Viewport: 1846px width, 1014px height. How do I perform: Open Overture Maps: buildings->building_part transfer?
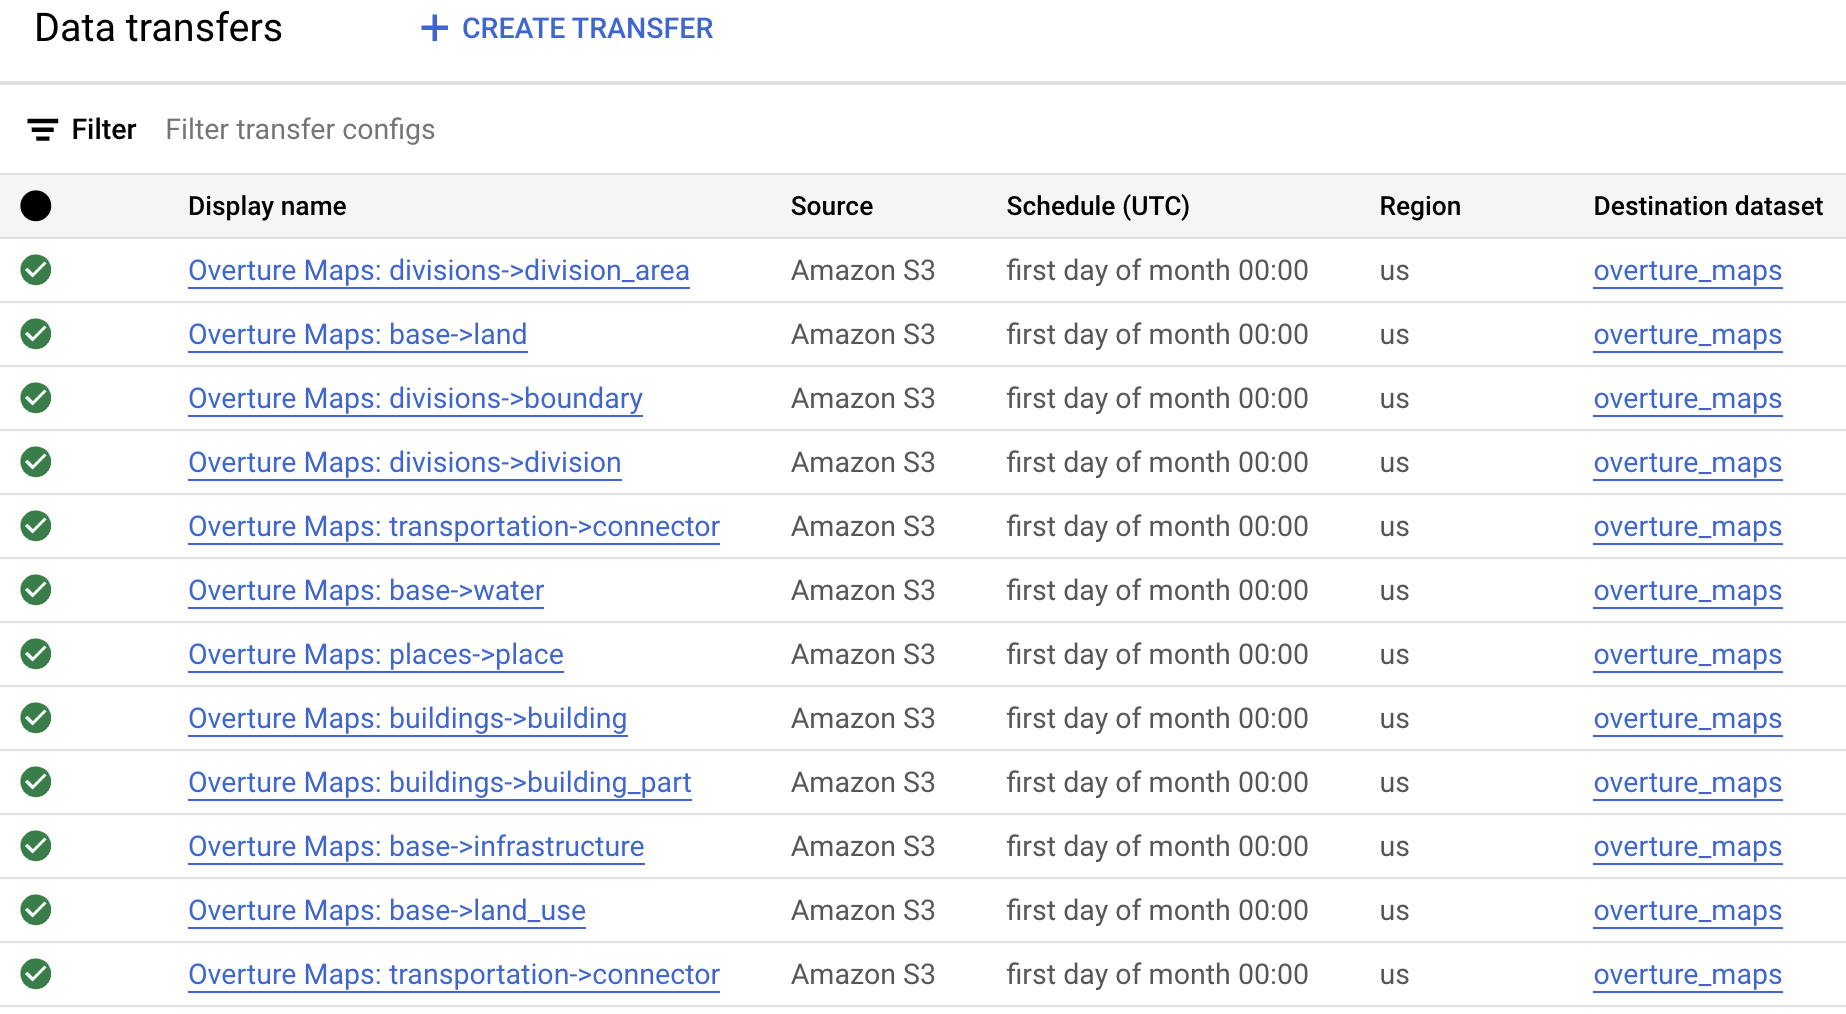tap(440, 783)
